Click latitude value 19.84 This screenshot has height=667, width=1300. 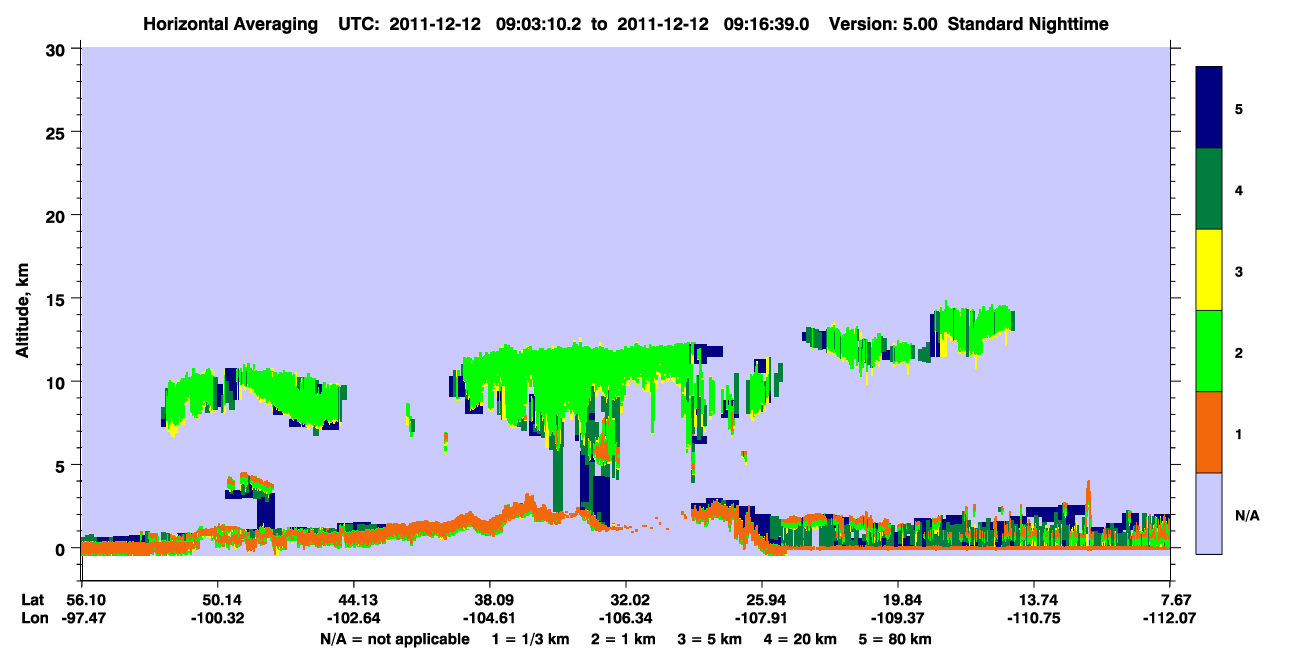[898, 600]
